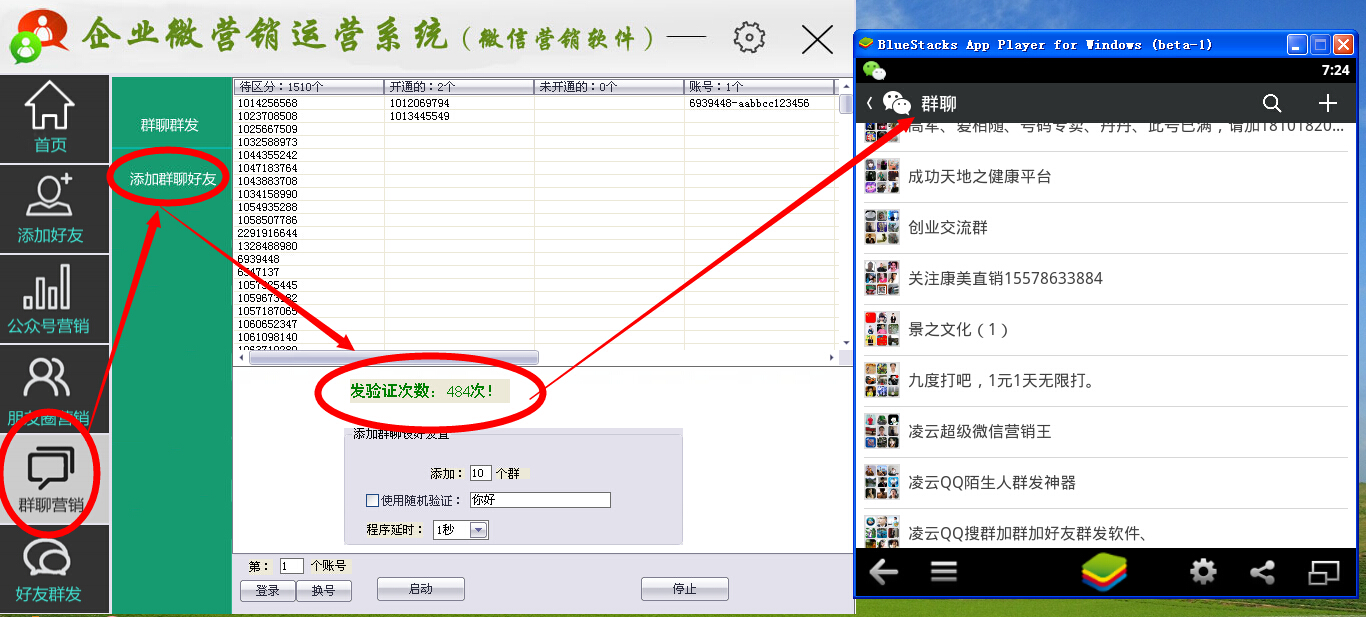Click the BlueStacks back arrow button
Viewport: 1366px width, 617px height.
point(883,572)
